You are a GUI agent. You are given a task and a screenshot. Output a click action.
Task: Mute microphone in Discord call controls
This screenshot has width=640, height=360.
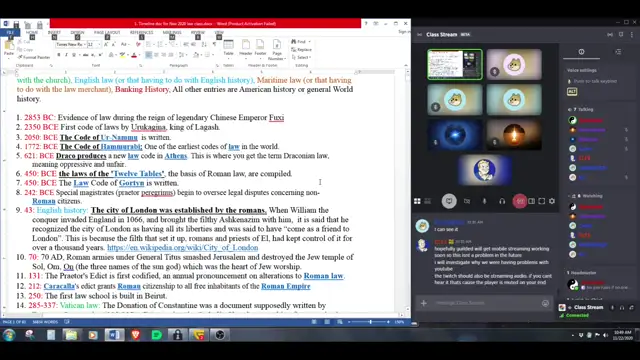484,201
